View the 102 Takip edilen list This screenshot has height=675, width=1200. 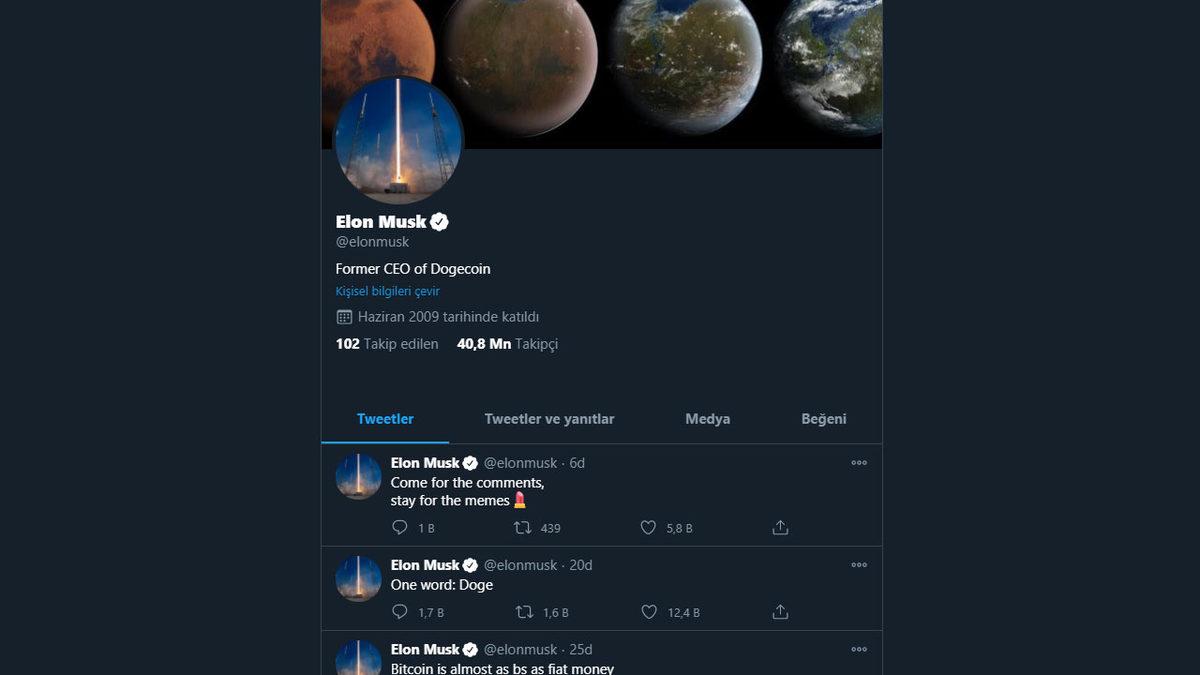[x=386, y=343]
